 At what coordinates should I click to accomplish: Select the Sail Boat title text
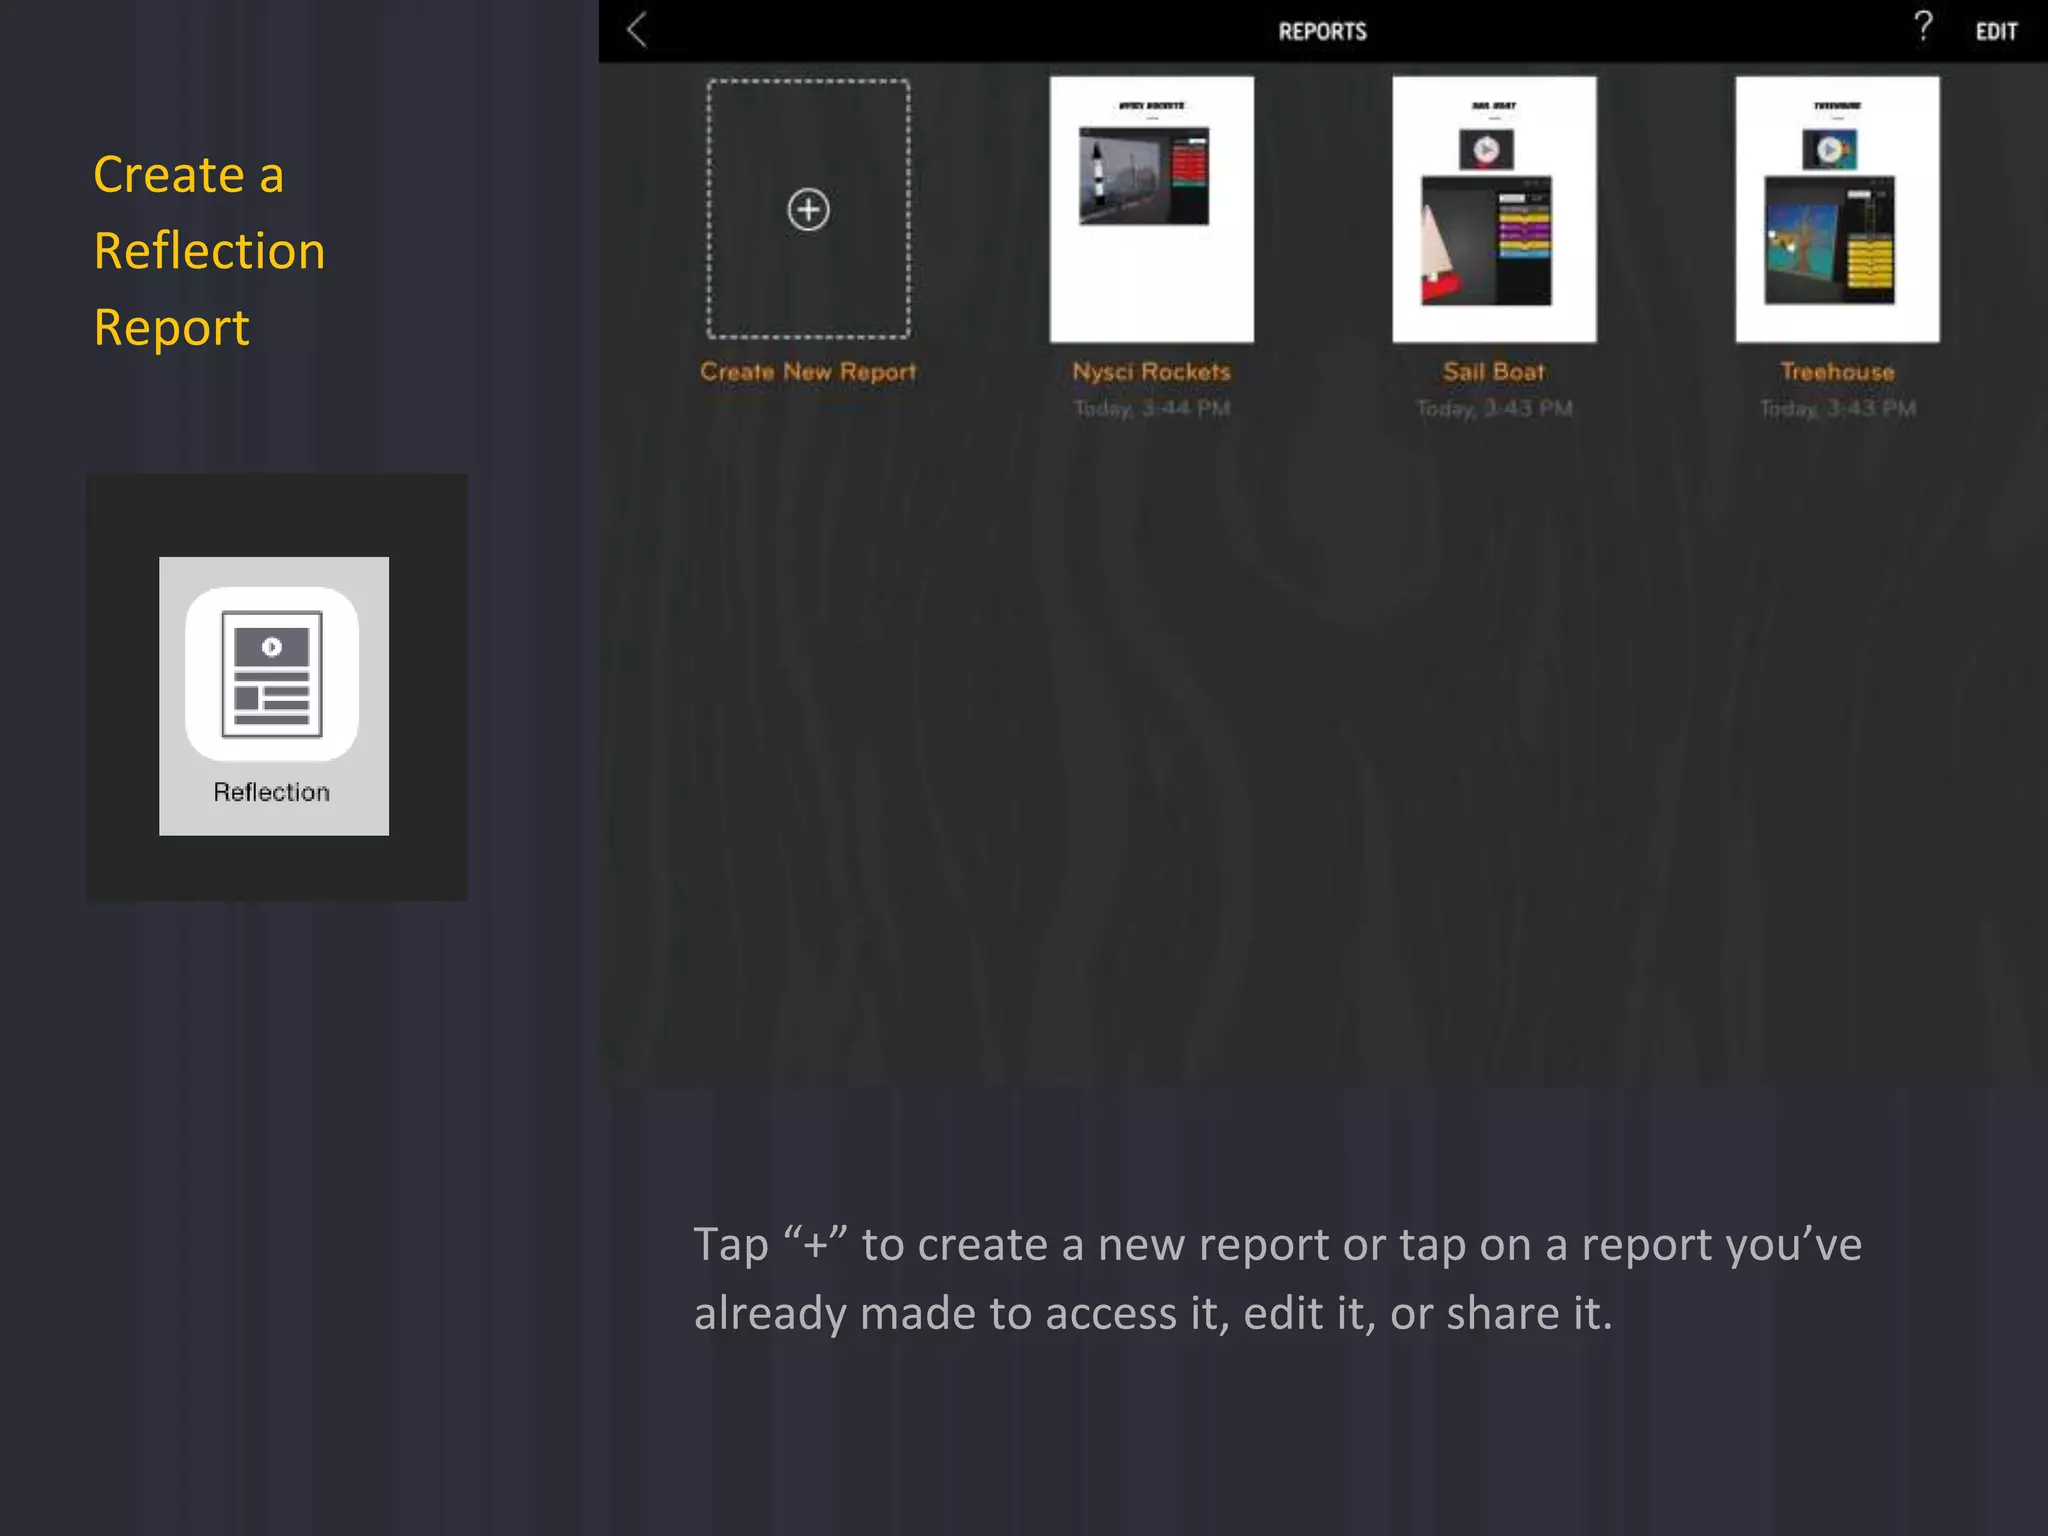coord(1494,372)
